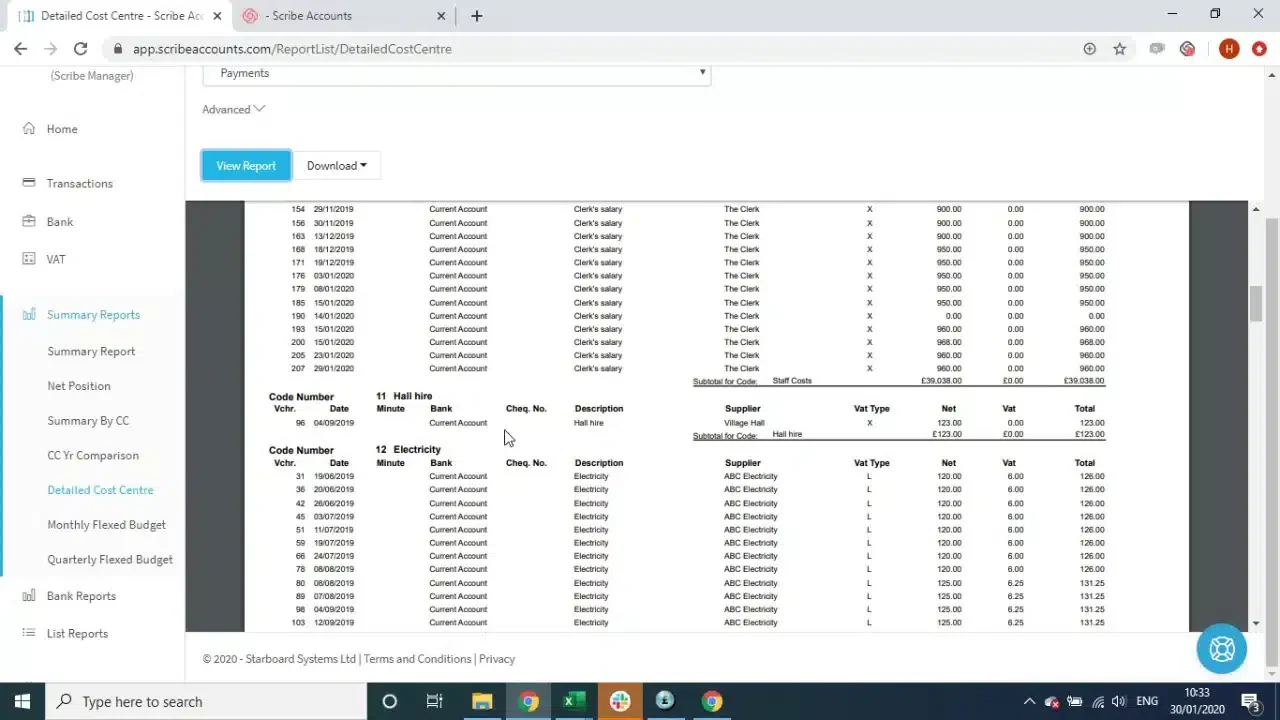Click the Village Hall supplier entry
This screenshot has height=720, width=1280.
(x=744, y=423)
